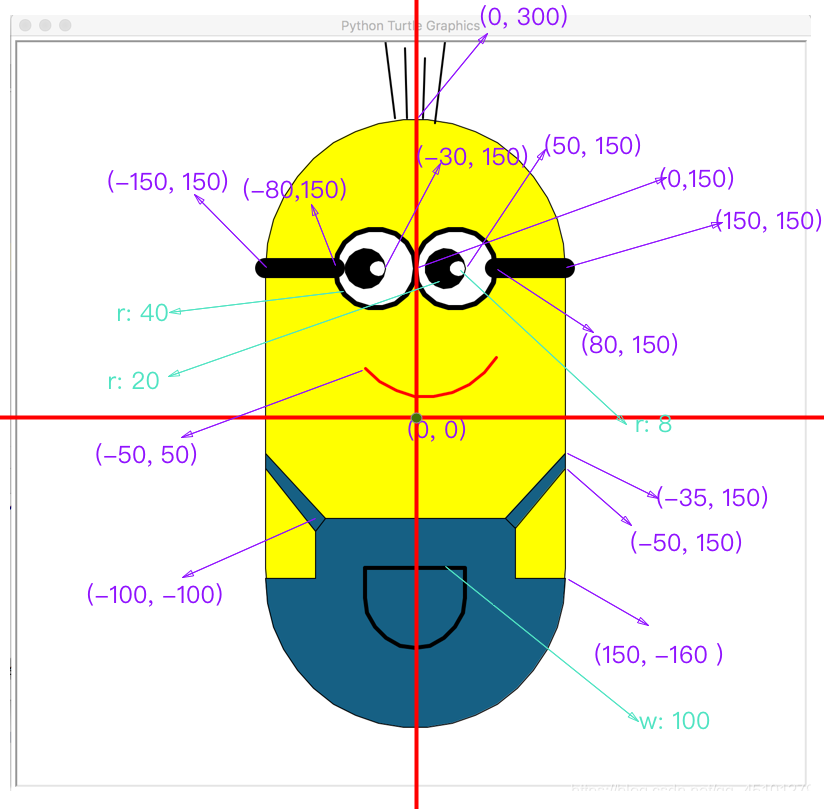This screenshot has height=809, width=824.
Task: Click the black goggle strap on the left
Action: pos(298,268)
